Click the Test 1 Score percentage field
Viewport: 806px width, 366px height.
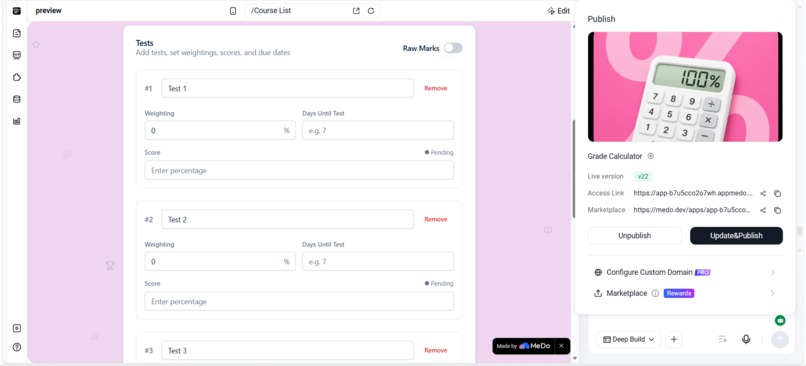tap(299, 170)
